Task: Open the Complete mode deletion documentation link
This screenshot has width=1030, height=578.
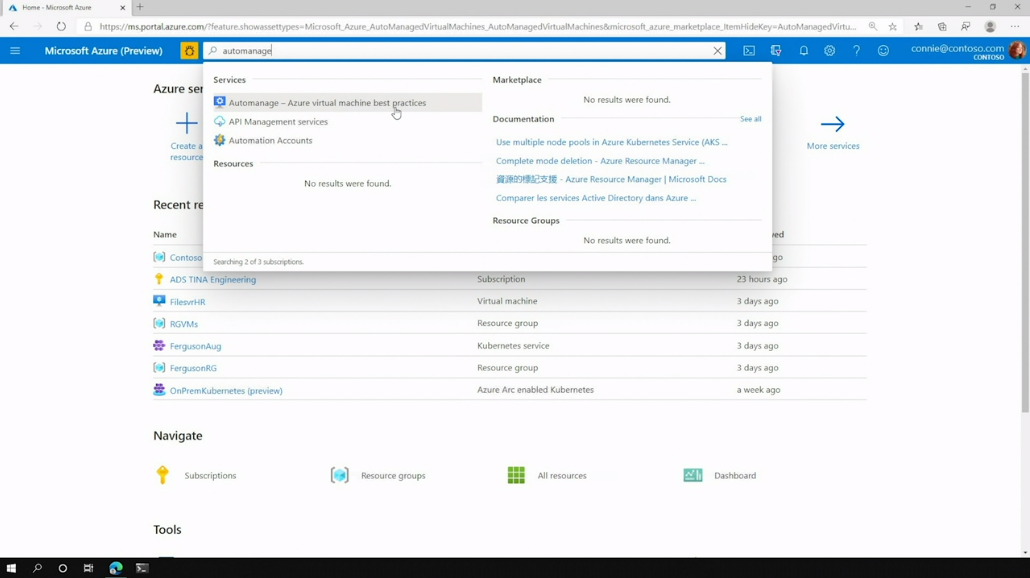Action: [x=600, y=161]
